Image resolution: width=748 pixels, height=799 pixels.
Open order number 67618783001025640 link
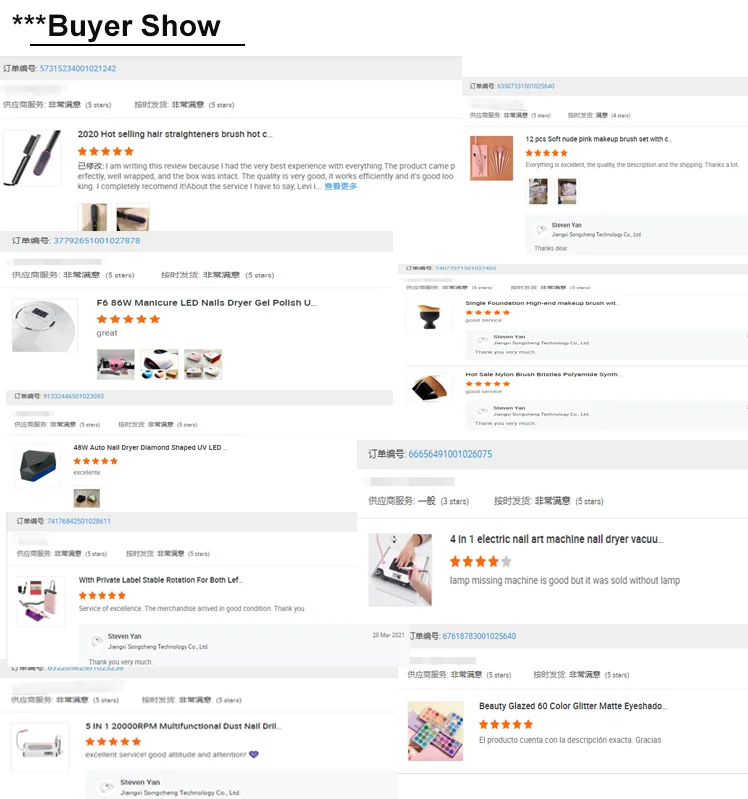pyautogui.click(x=479, y=636)
